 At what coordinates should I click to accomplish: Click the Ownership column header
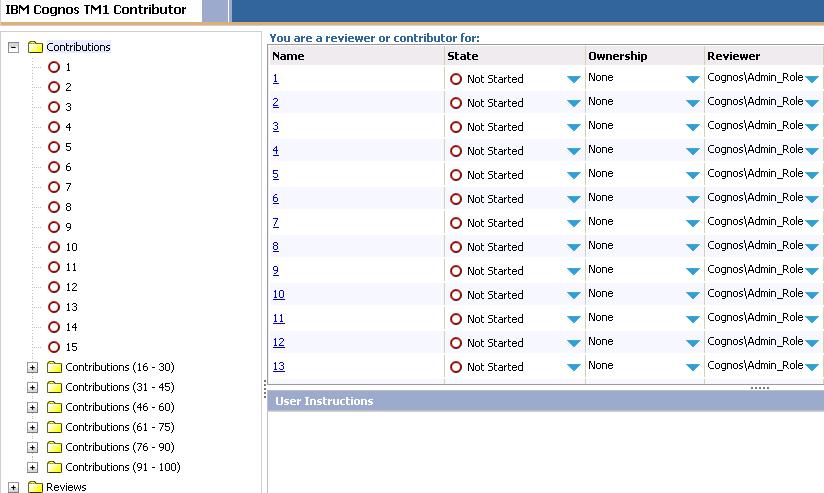point(645,56)
